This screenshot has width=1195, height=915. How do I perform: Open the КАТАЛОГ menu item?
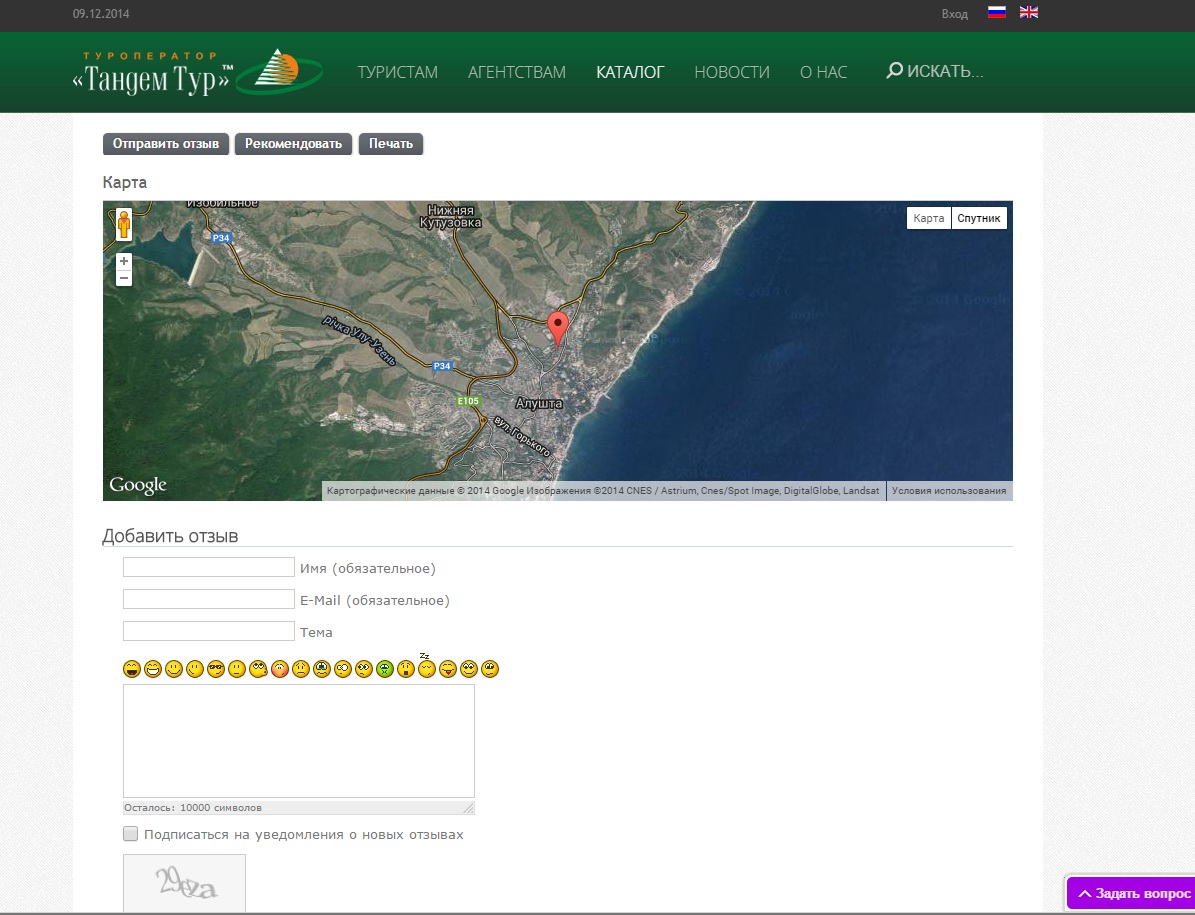pyautogui.click(x=630, y=72)
